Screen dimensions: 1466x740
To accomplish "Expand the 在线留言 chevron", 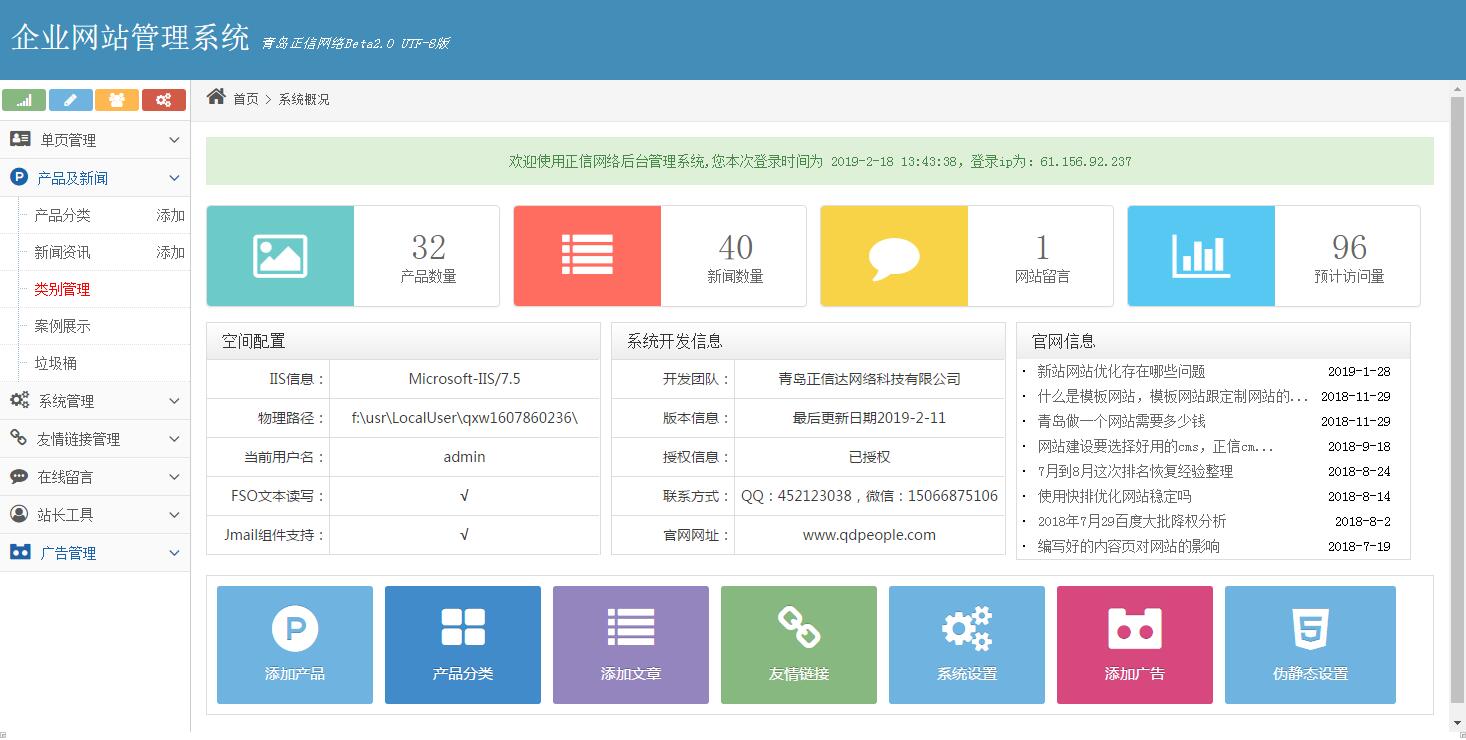I will [x=174, y=477].
